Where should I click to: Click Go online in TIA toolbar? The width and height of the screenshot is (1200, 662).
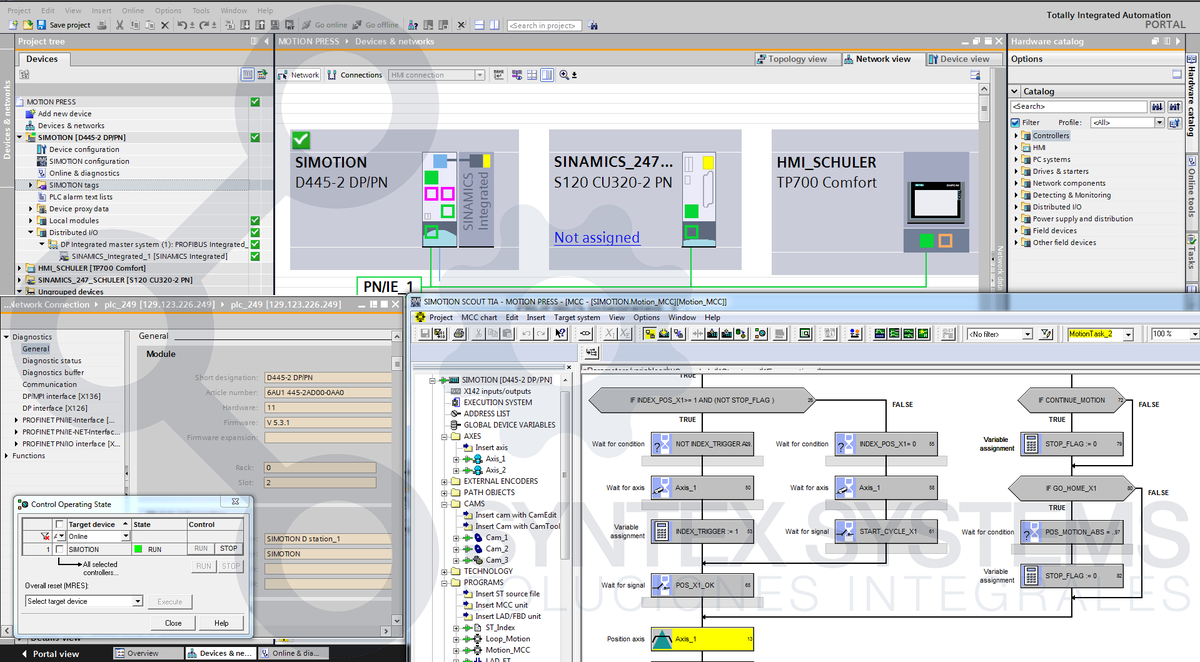click(x=325, y=25)
